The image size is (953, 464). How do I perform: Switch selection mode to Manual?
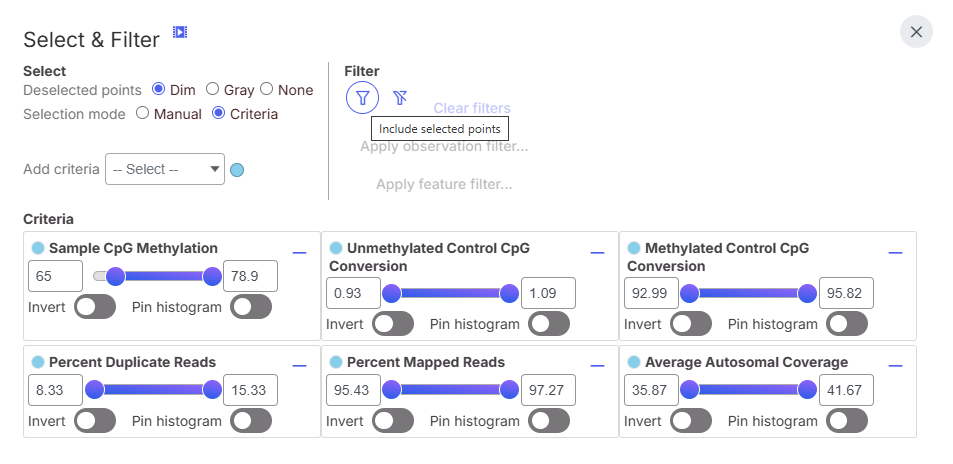[142, 114]
